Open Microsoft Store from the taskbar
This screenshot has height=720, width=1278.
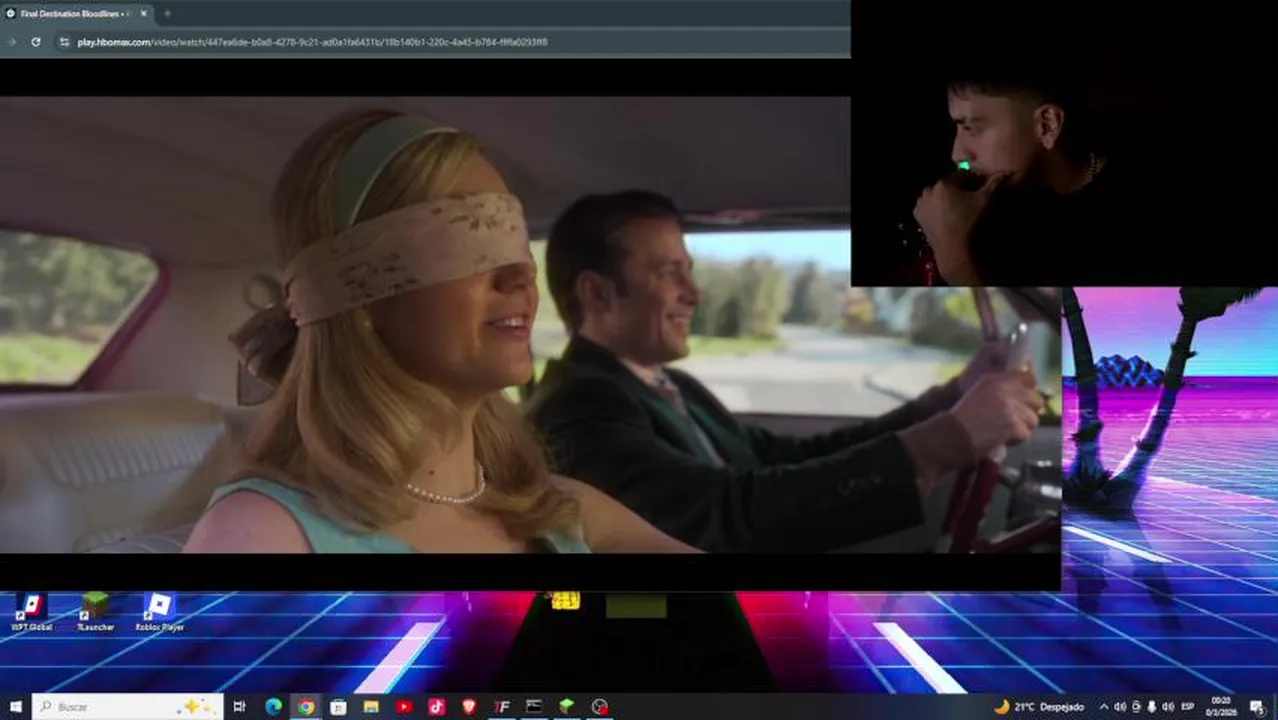point(338,706)
